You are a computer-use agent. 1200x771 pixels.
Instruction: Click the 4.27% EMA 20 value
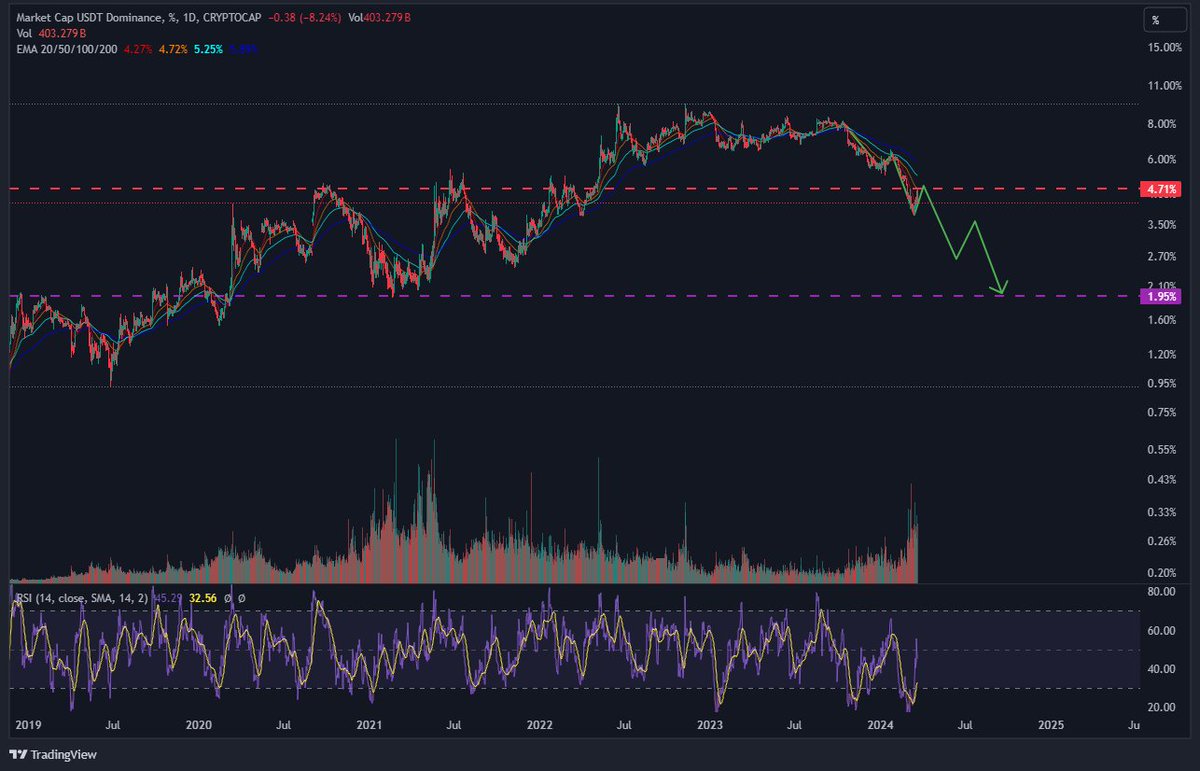(137, 48)
